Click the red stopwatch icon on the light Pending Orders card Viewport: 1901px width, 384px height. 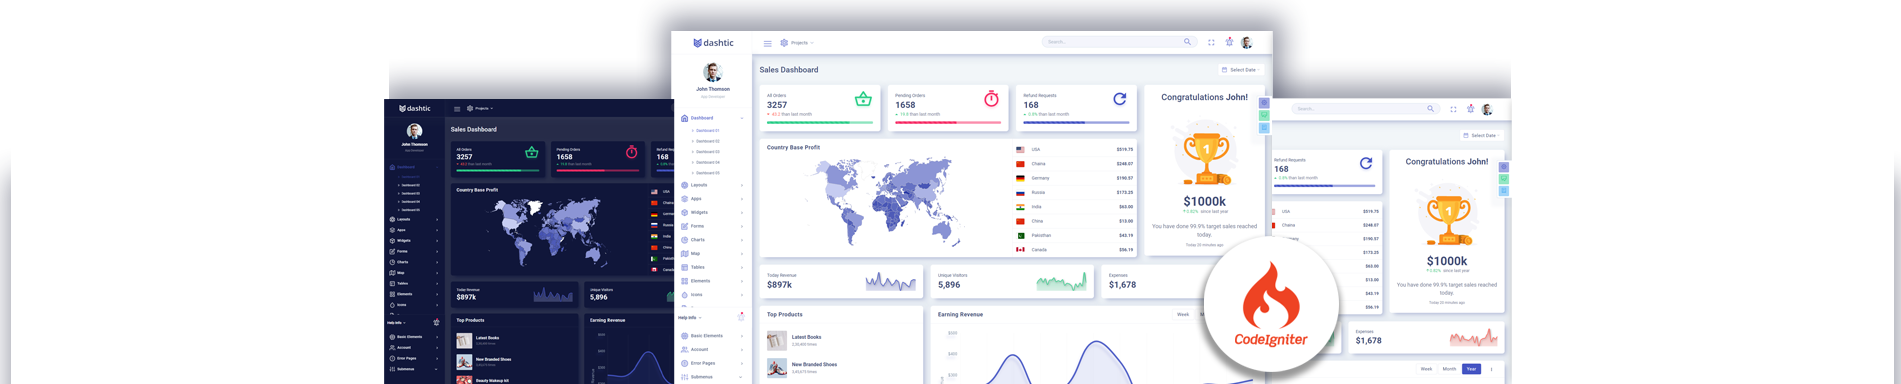coord(991,98)
